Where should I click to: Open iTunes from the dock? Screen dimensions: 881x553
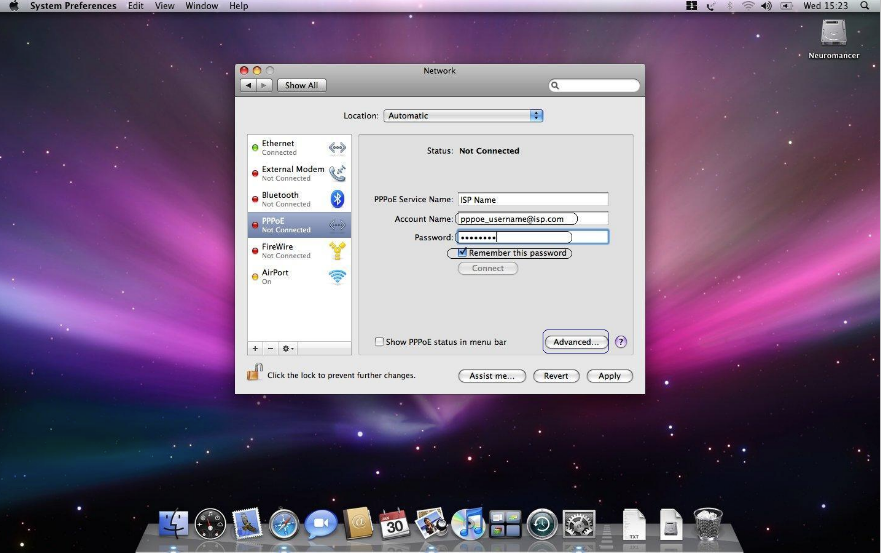tap(468, 523)
